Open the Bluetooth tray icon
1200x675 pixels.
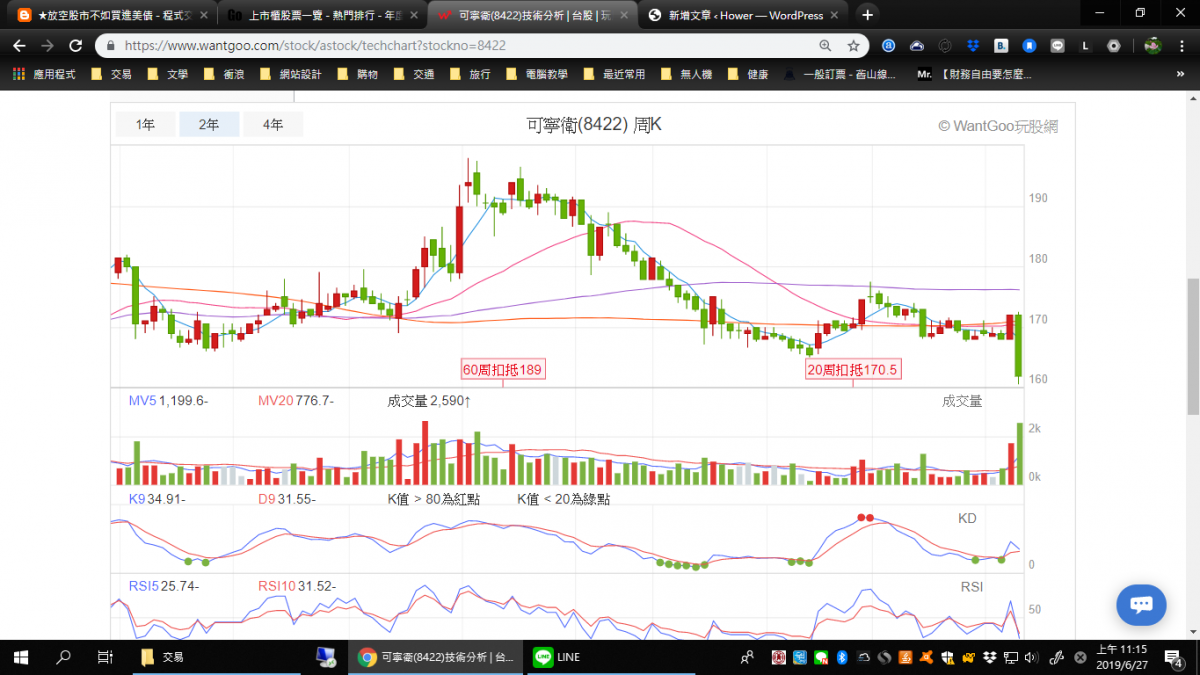pyautogui.click(x=842, y=657)
